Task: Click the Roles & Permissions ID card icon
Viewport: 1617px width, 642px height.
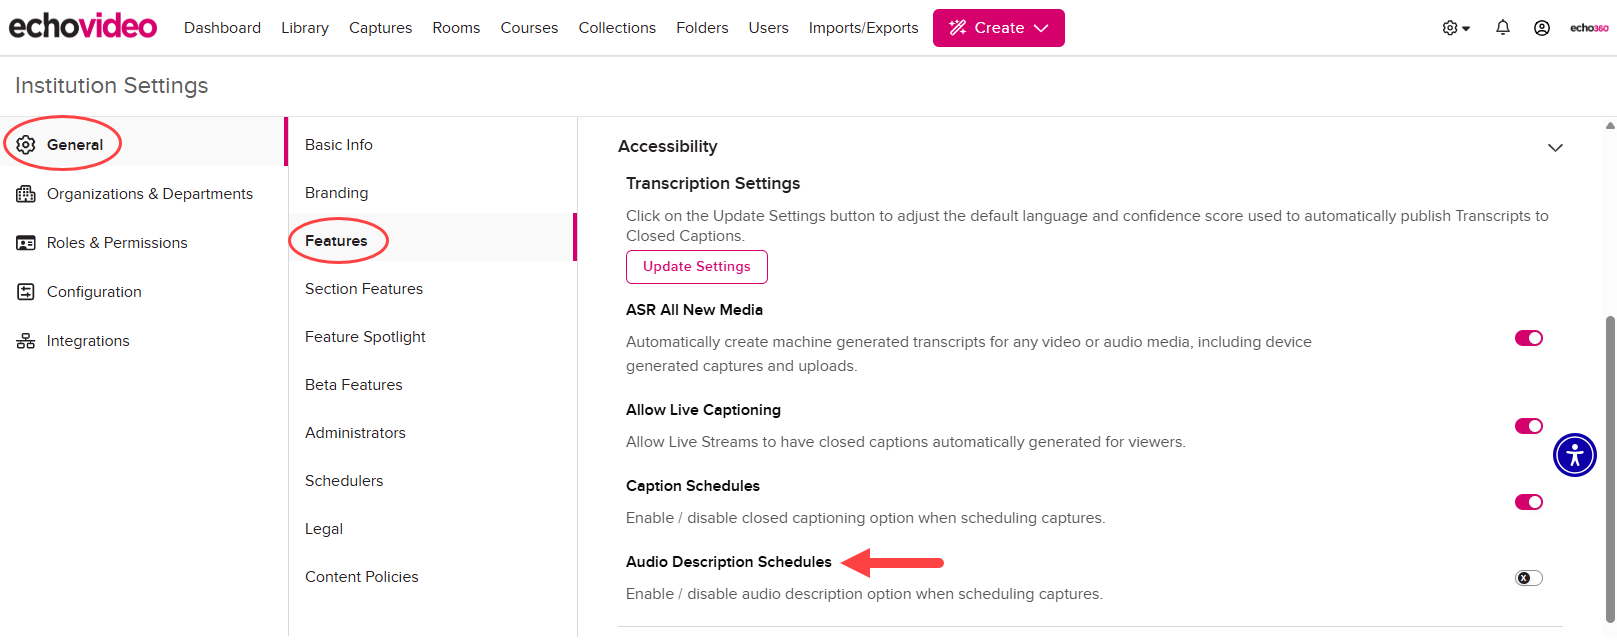Action: click(x=27, y=242)
